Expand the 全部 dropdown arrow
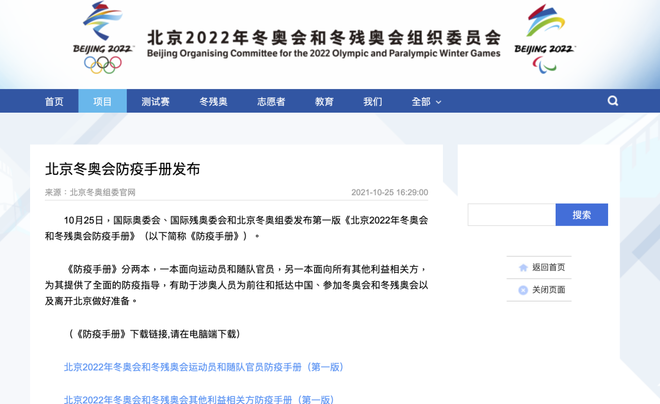This screenshot has width=660, height=404. (x=438, y=102)
